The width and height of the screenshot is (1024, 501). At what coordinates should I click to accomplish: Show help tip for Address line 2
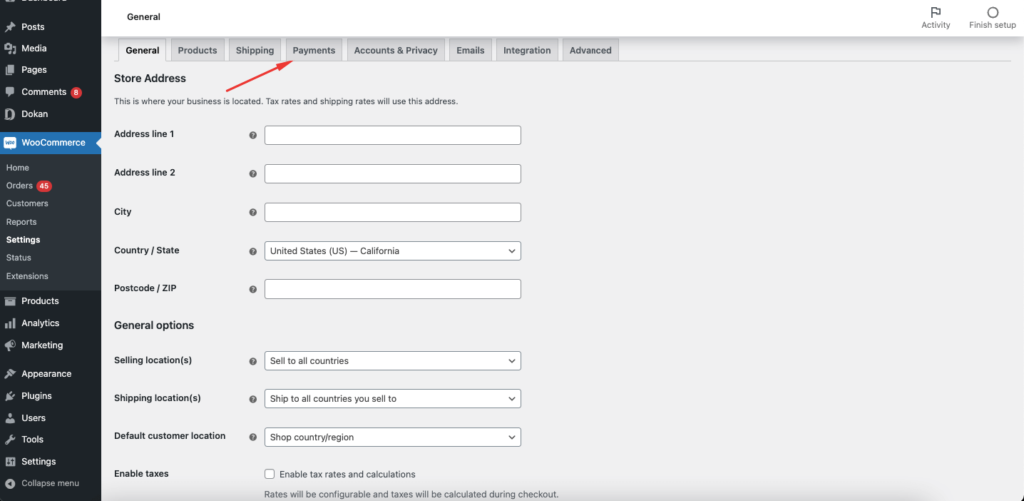(x=253, y=174)
